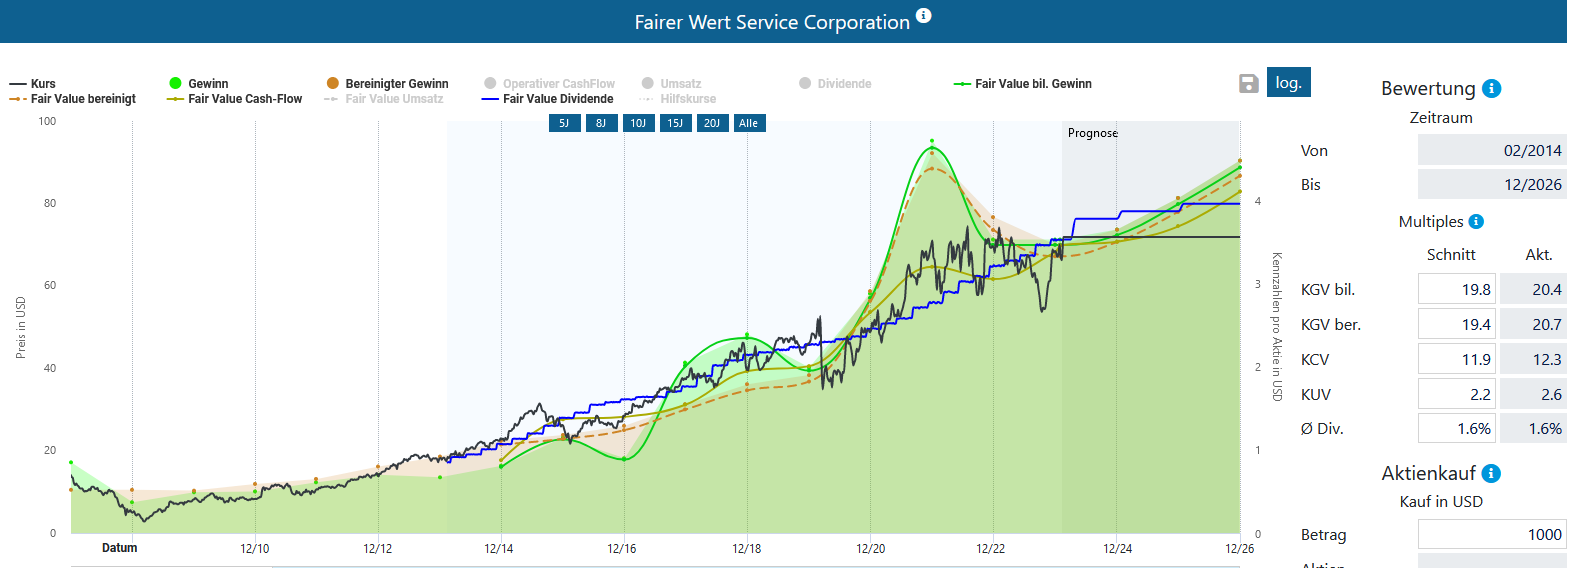Edit KGV bil. Schnitt value 19.8
The width and height of the screenshot is (1579, 568).
click(x=1456, y=289)
